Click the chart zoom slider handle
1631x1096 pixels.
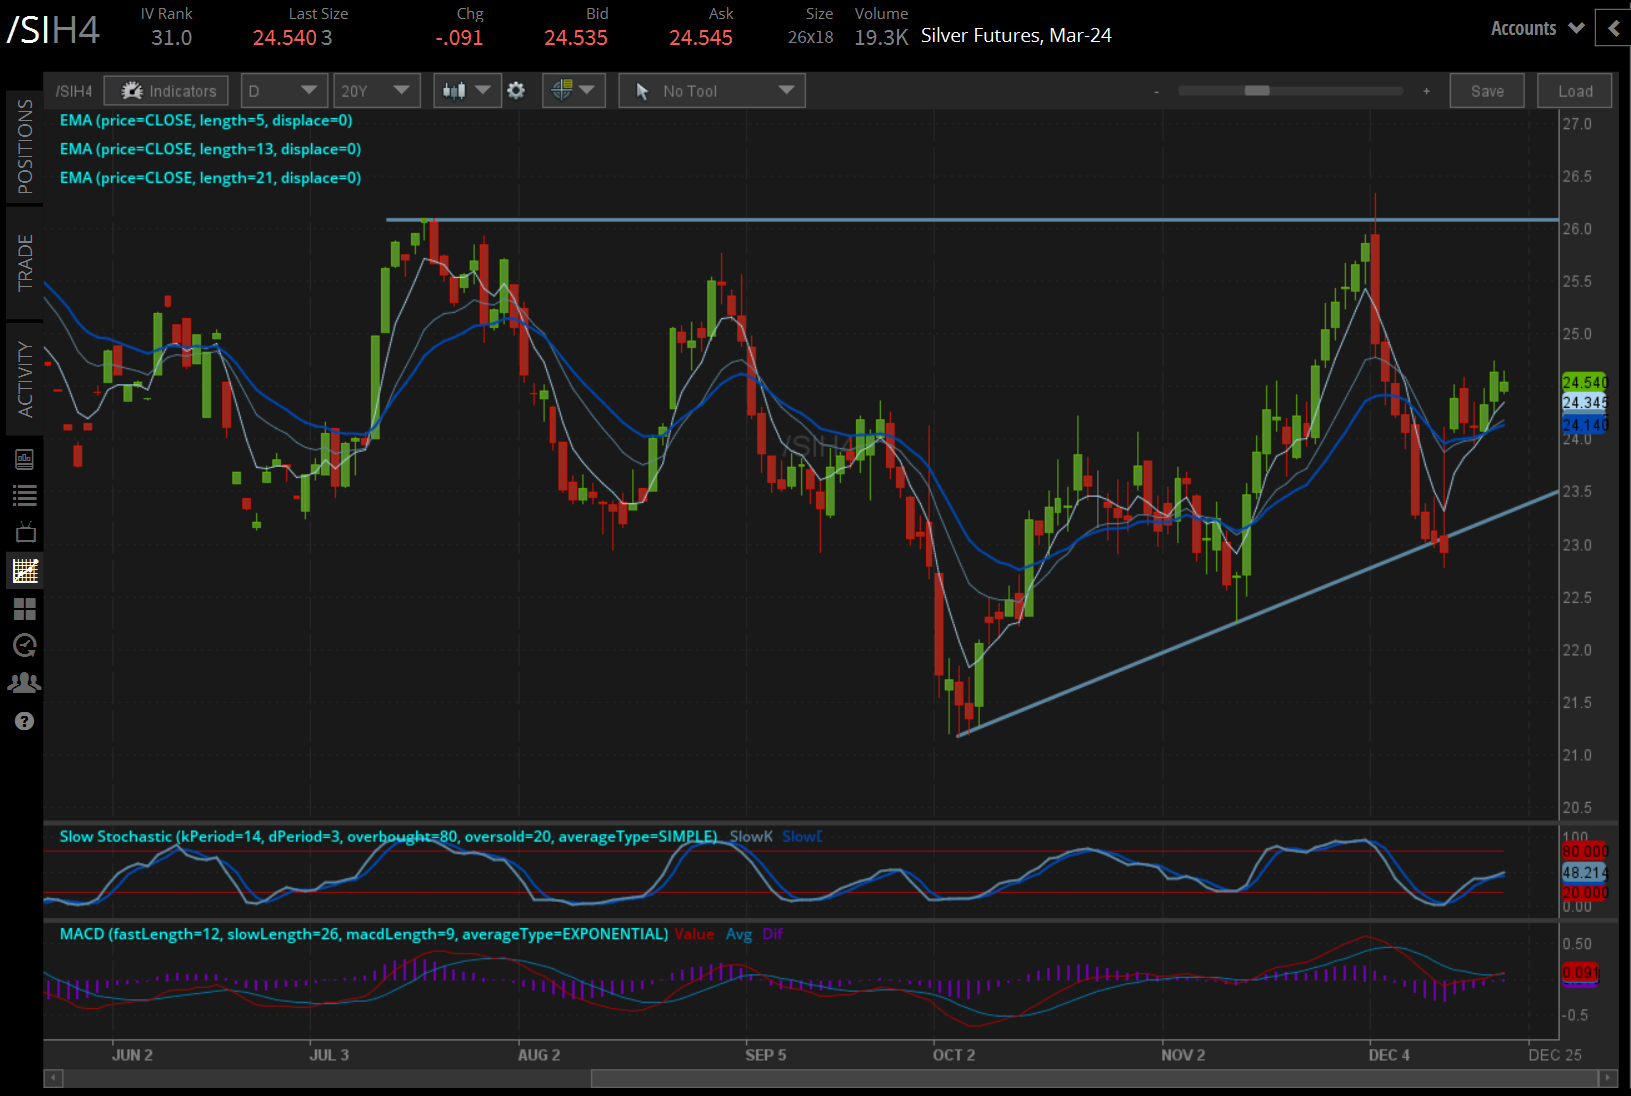click(1256, 91)
